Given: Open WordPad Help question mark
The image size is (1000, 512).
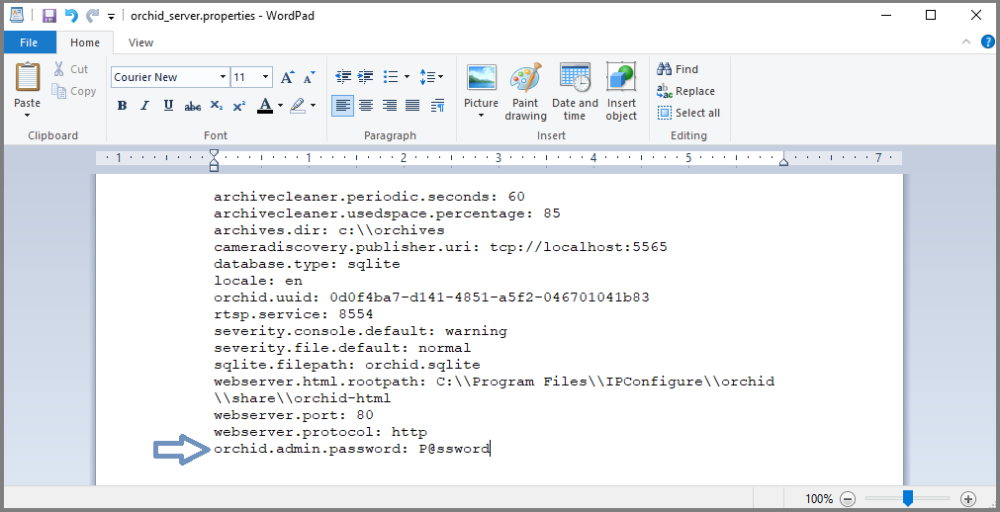Looking at the screenshot, I should [987, 42].
